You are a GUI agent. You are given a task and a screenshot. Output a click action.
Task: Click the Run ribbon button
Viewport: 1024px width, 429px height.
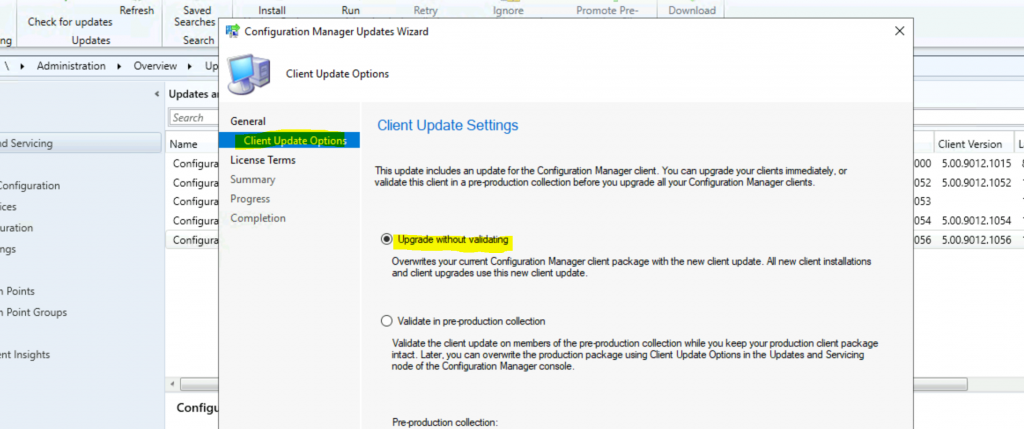(x=351, y=10)
